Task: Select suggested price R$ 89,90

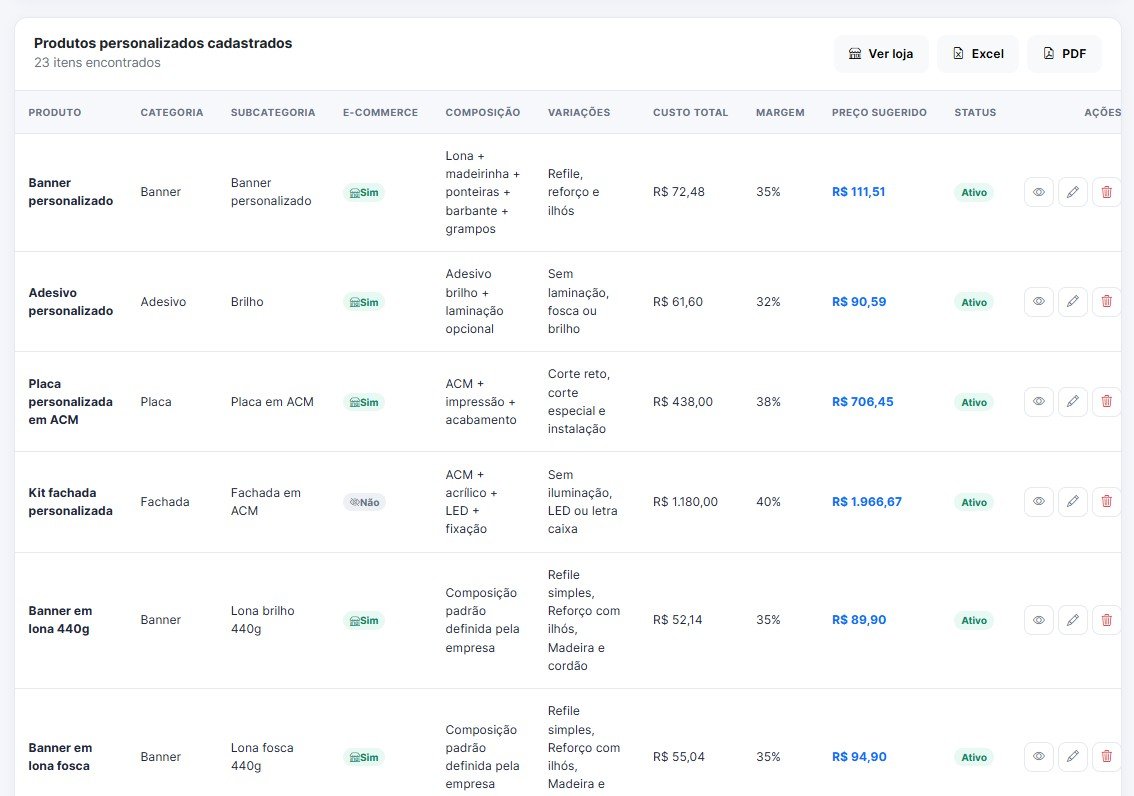Action: [859, 620]
